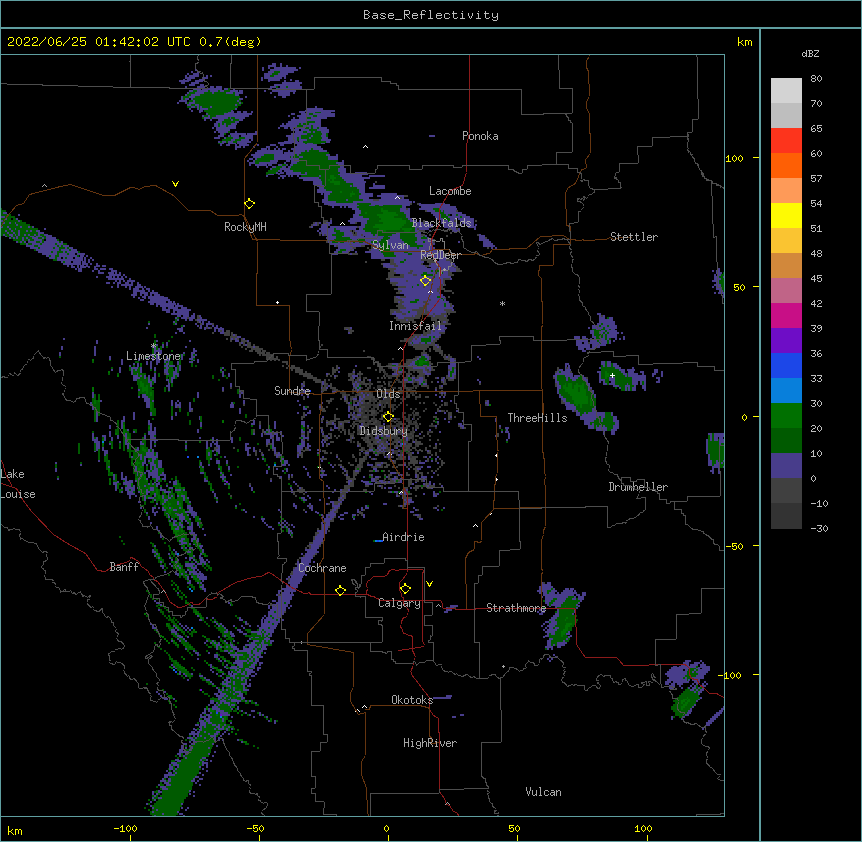Click the yellow diamond marker near RockyMH
Viewport: 862px width, 842px height.
click(250, 204)
